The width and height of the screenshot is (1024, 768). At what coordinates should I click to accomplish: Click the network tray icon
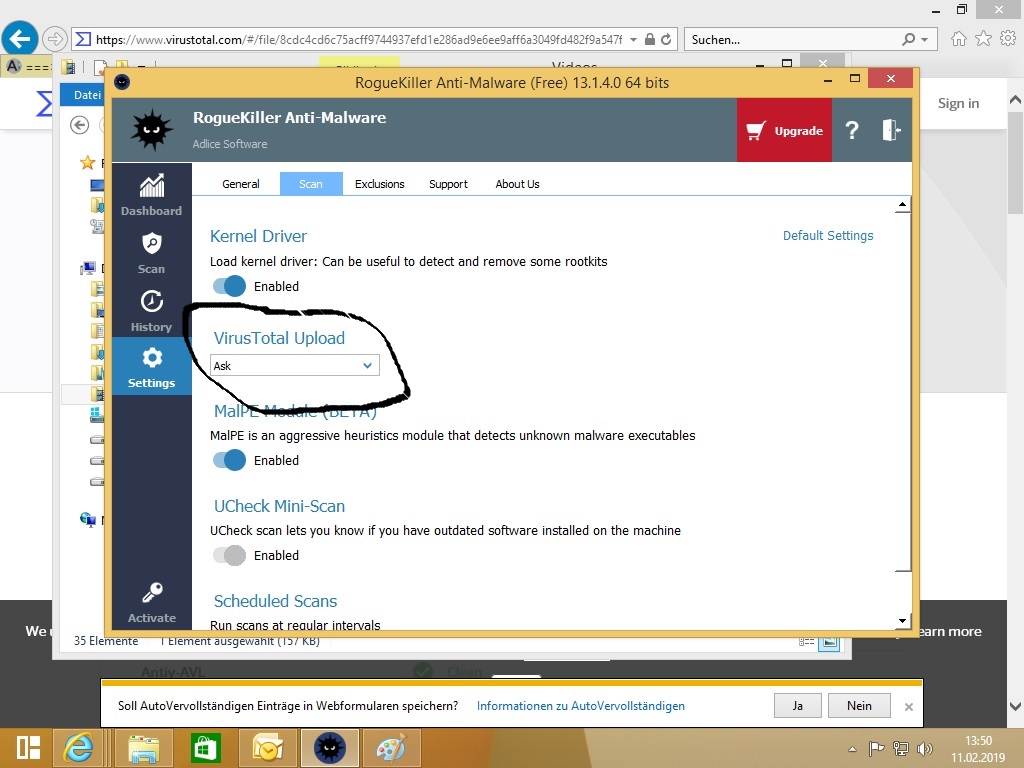click(x=901, y=748)
